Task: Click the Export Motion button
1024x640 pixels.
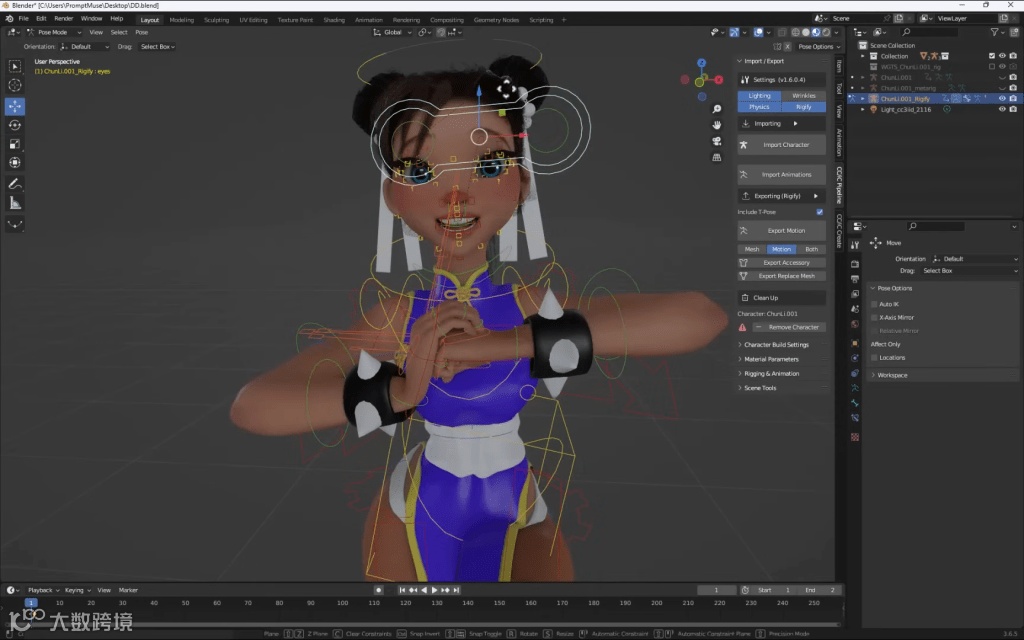Action: tap(781, 231)
